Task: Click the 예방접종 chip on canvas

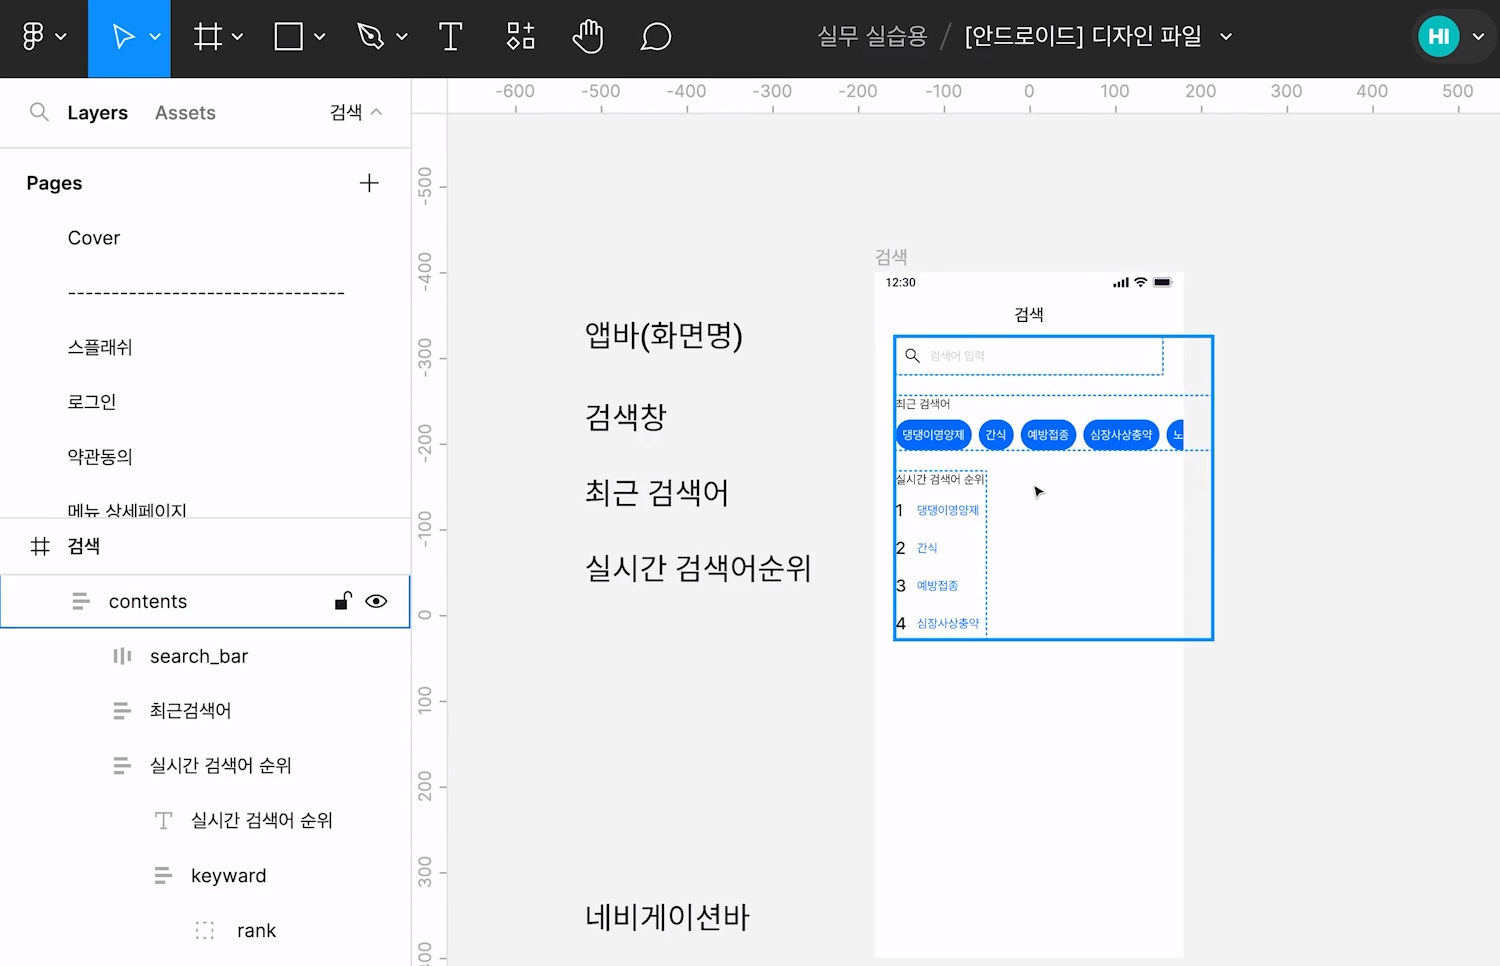Action: pos(1048,435)
